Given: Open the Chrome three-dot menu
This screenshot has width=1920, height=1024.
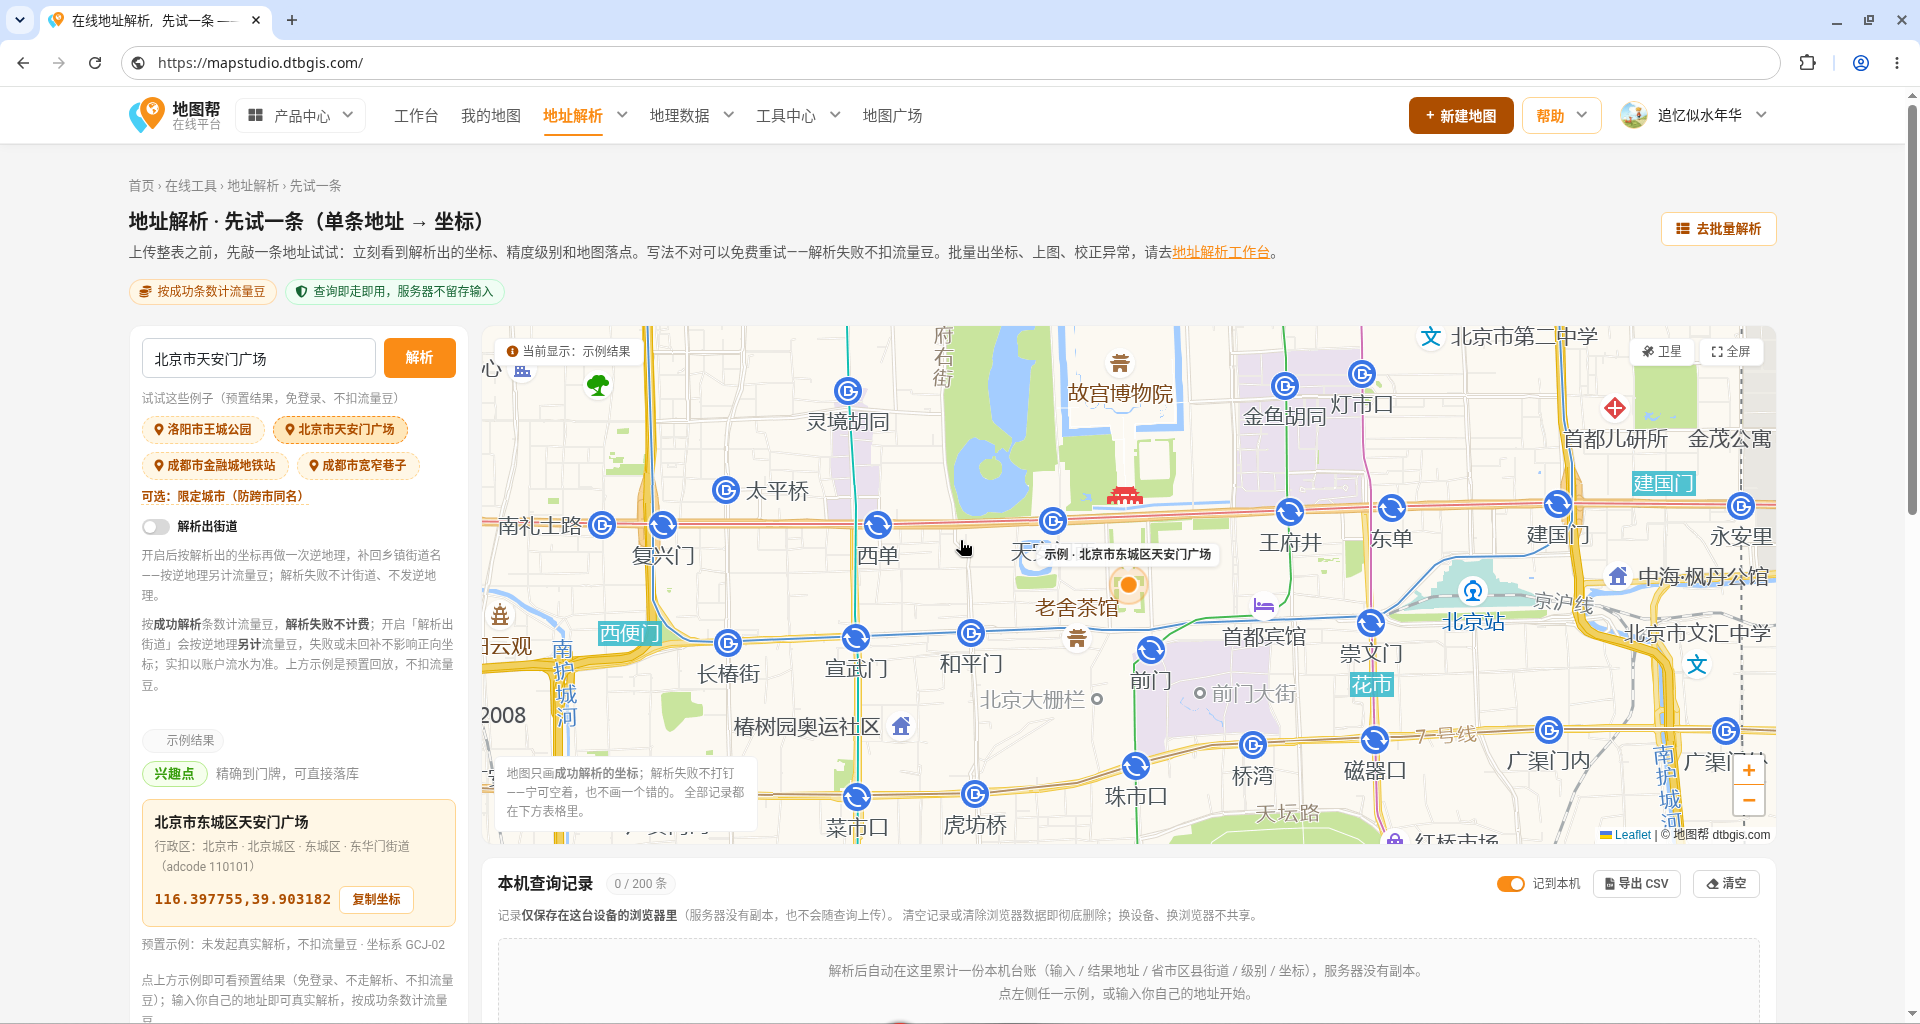Looking at the screenshot, I should pyautogui.click(x=1897, y=63).
